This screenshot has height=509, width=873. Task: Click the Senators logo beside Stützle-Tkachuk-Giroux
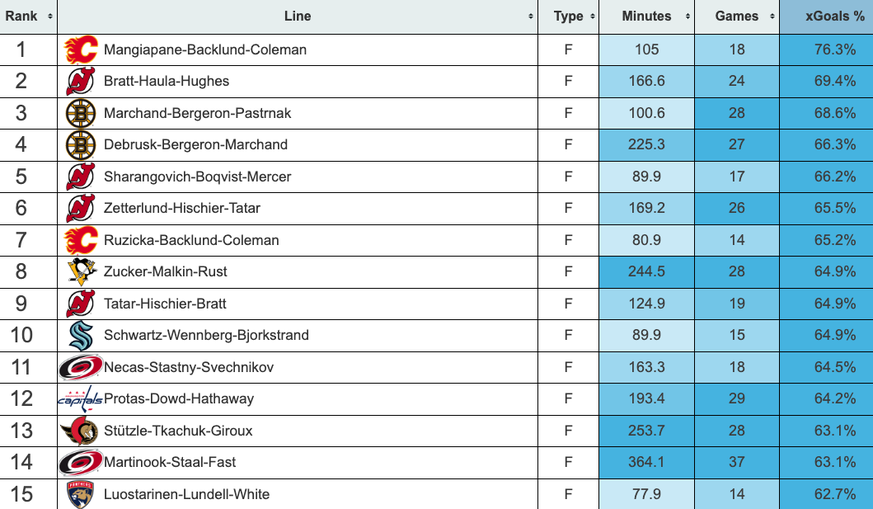tap(80, 431)
